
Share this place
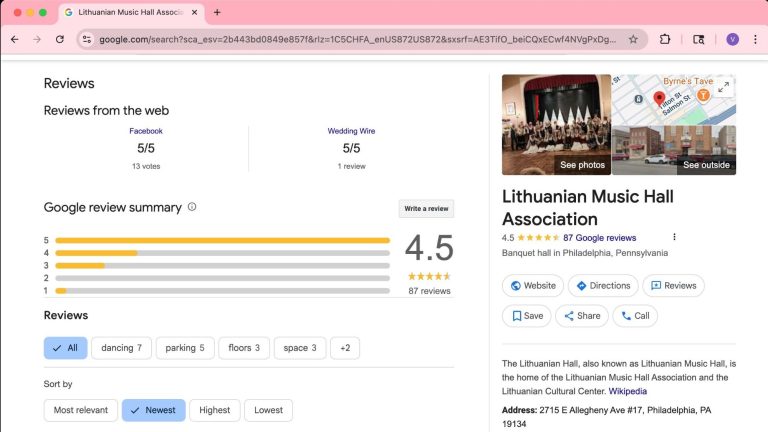(x=582, y=316)
